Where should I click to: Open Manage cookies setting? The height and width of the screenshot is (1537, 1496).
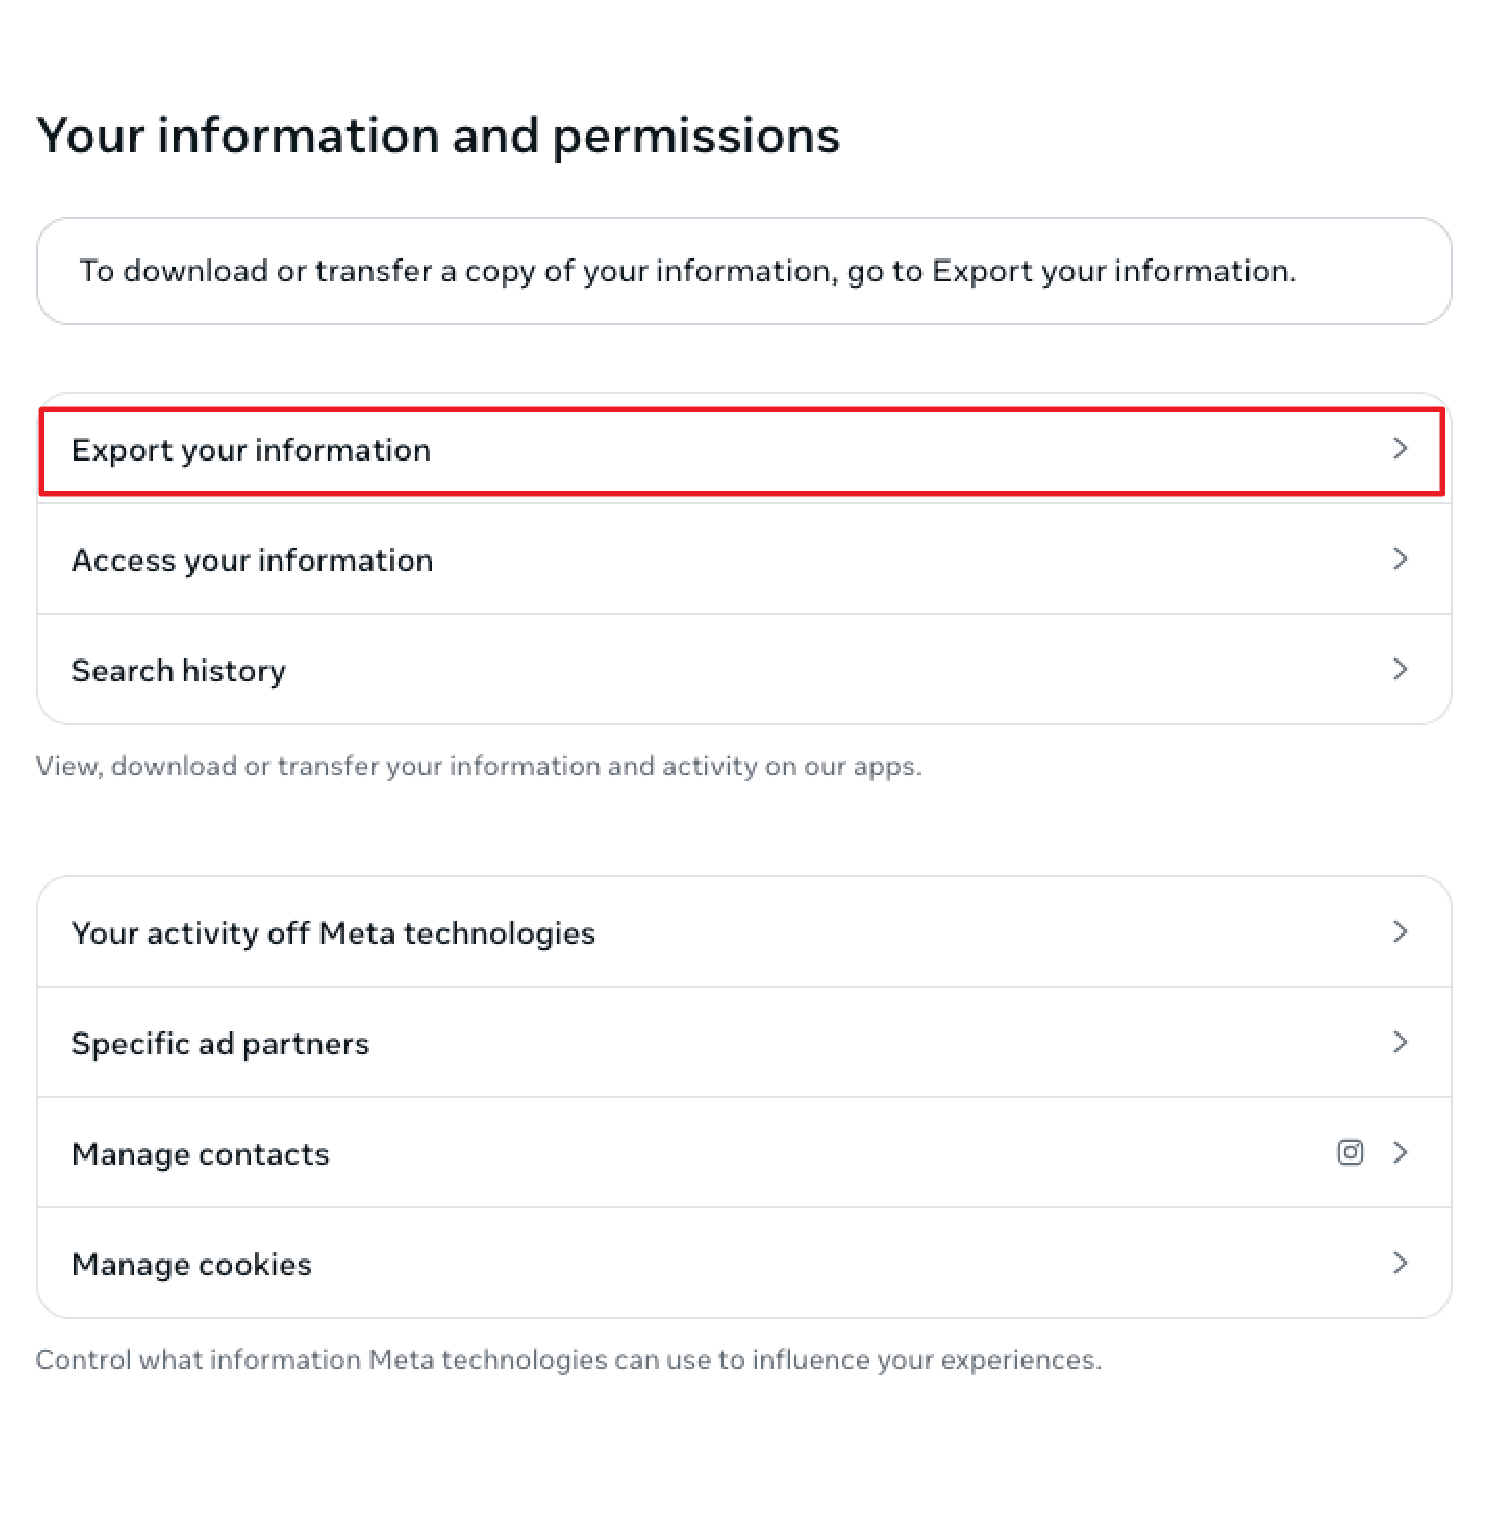[743, 1262]
